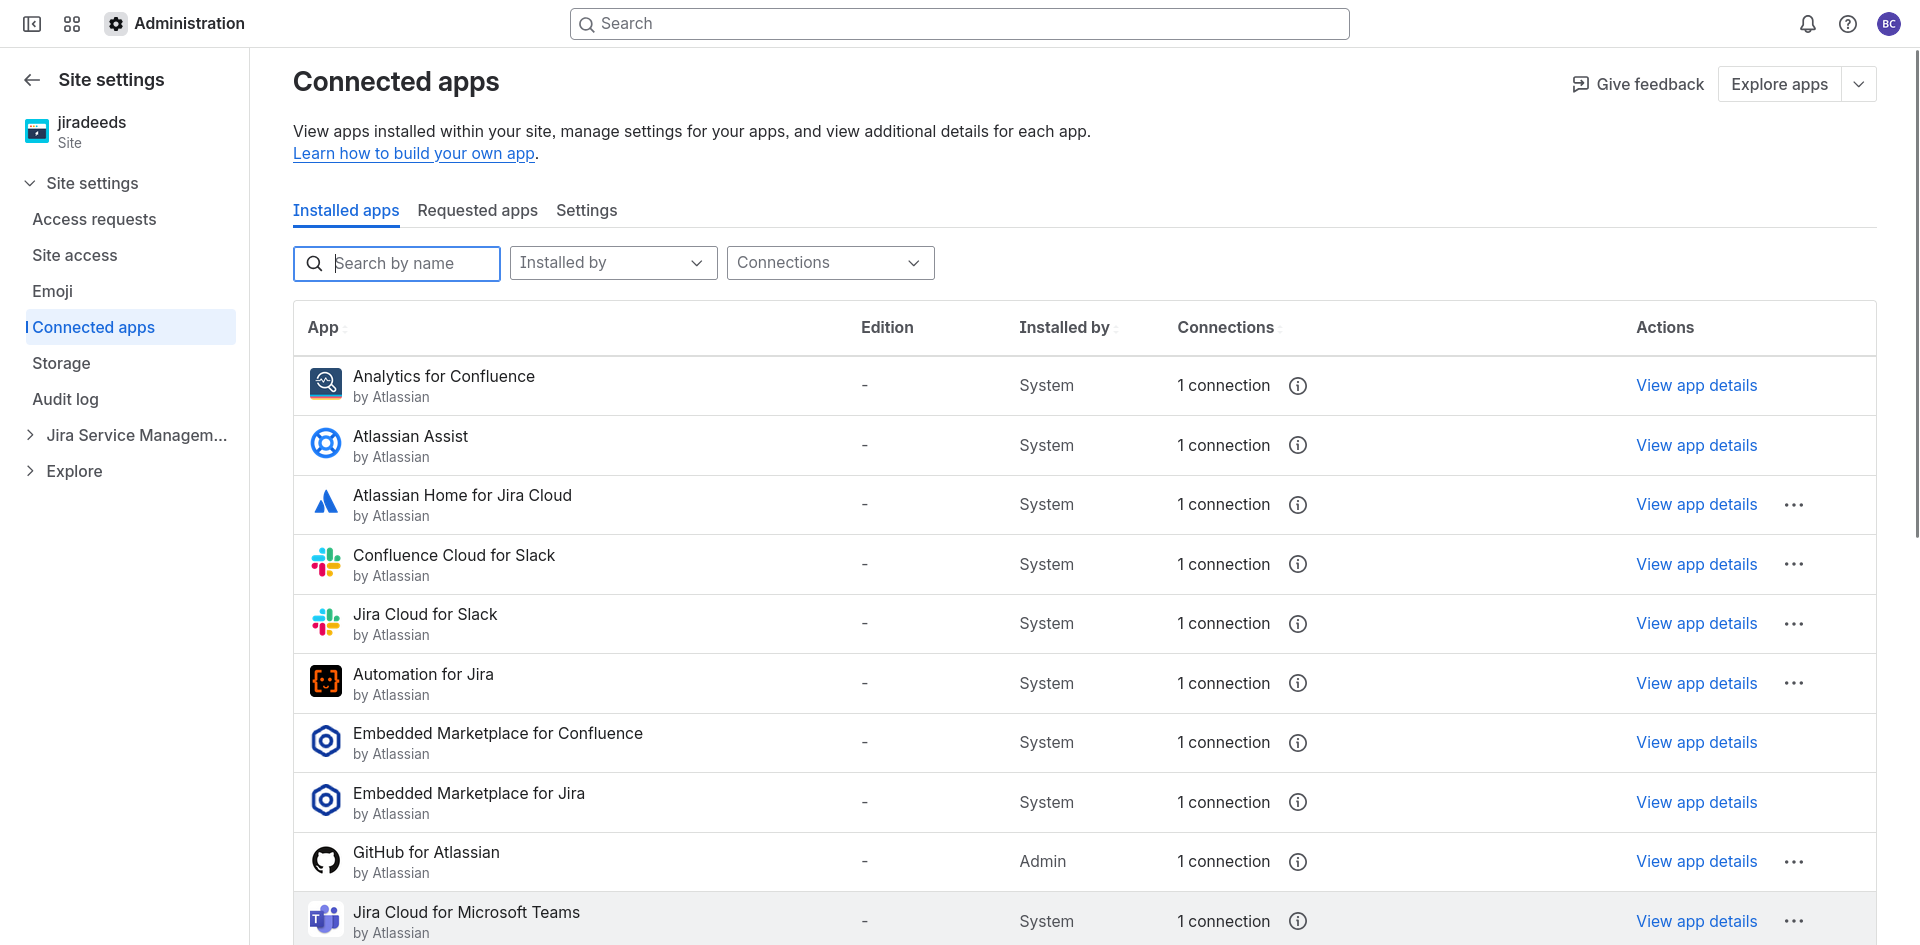Image resolution: width=1920 pixels, height=945 pixels.
Task: Open more actions menu for Automation for Jira
Action: [x=1793, y=684]
